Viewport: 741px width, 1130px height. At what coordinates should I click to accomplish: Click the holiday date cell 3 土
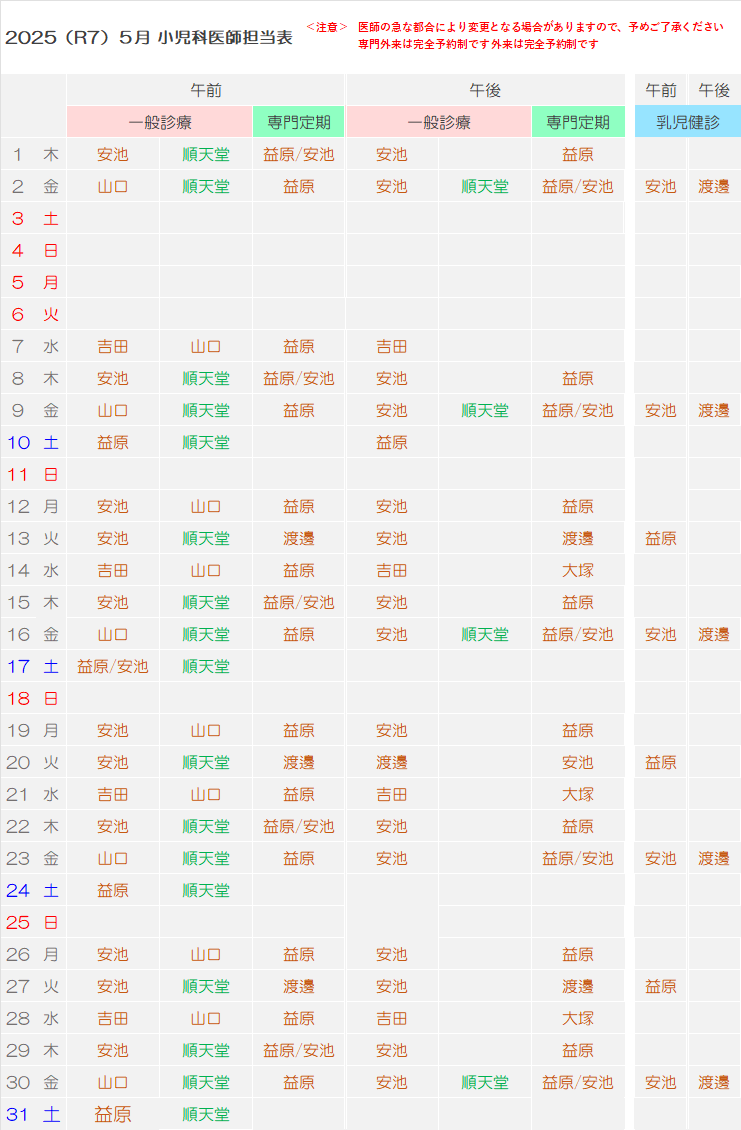[x=33, y=219]
